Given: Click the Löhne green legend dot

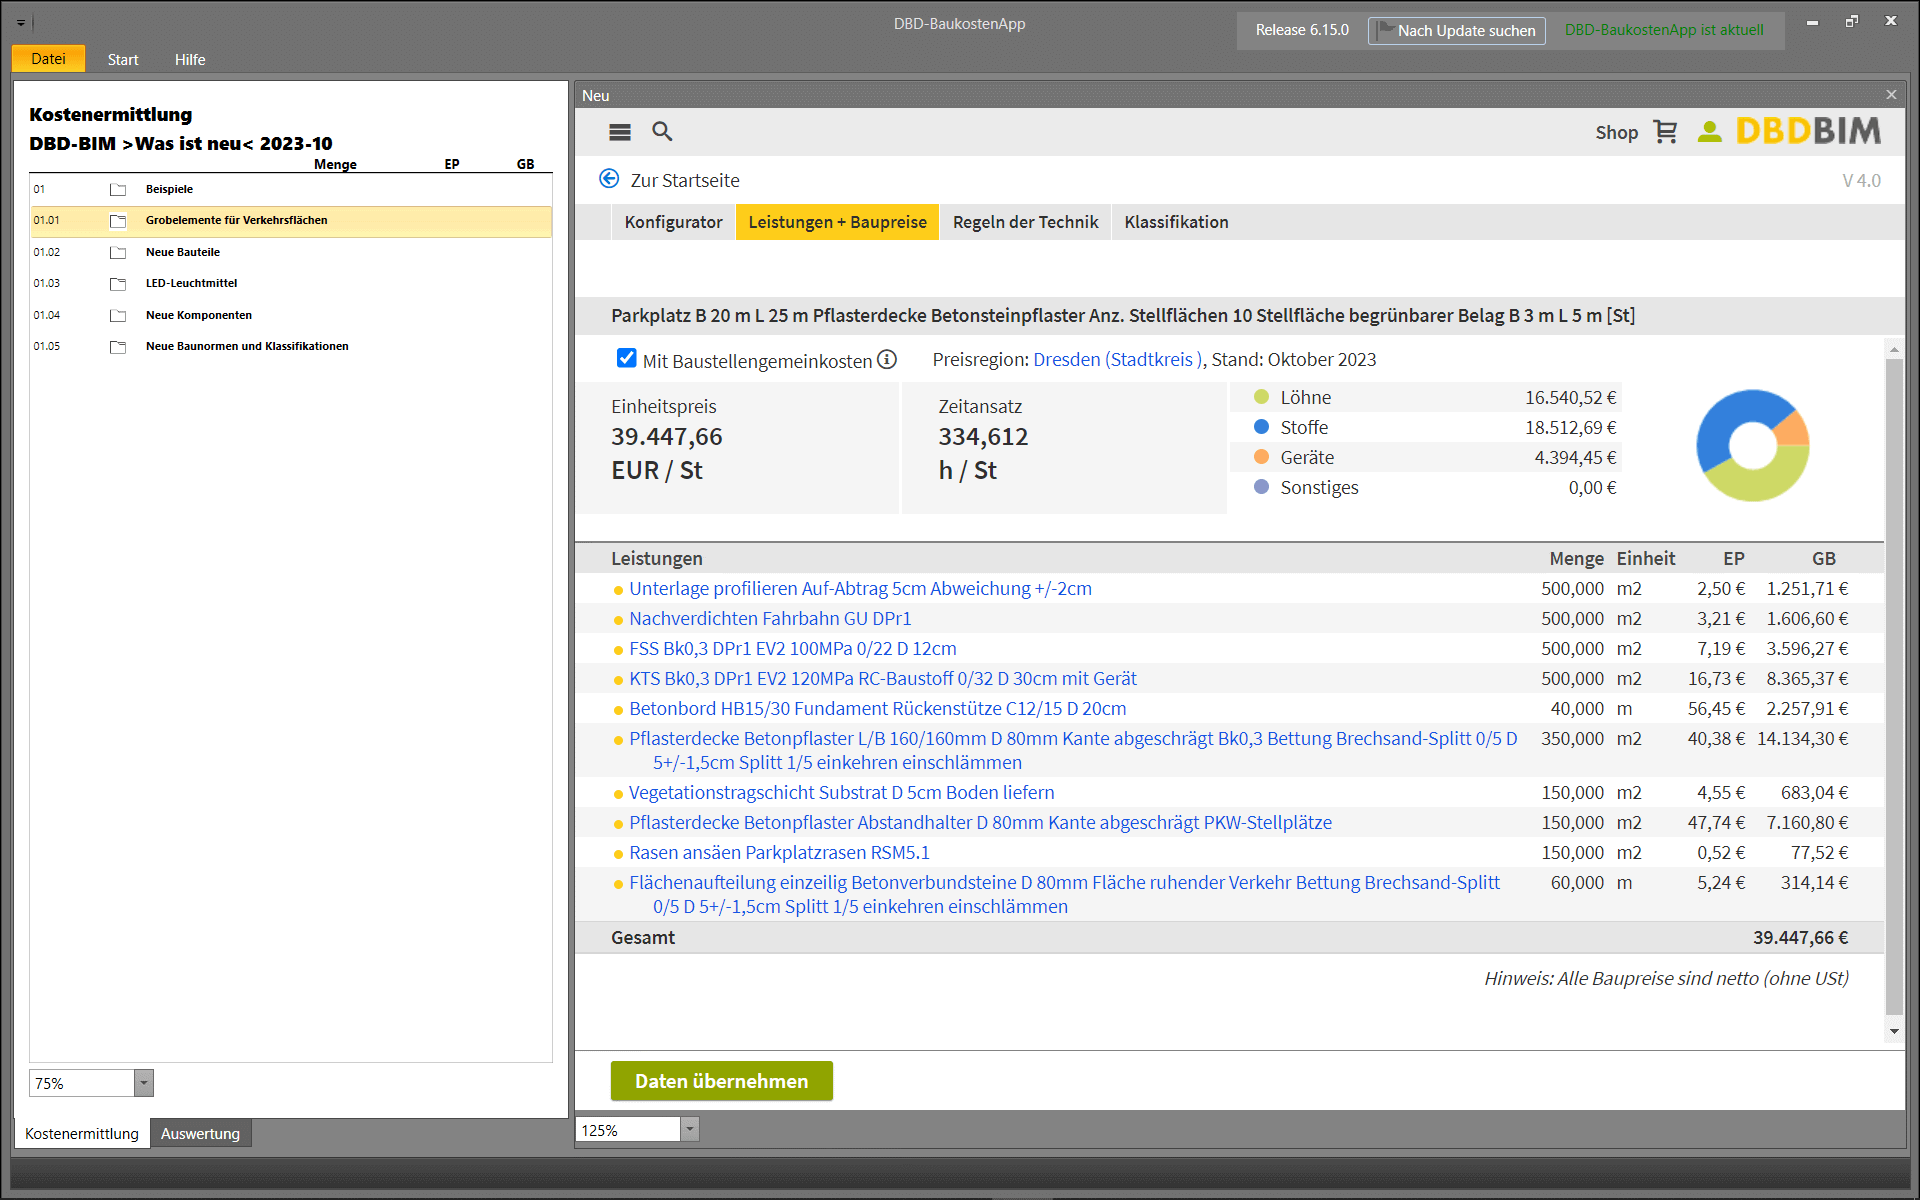Looking at the screenshot, I should (1262, 397).
